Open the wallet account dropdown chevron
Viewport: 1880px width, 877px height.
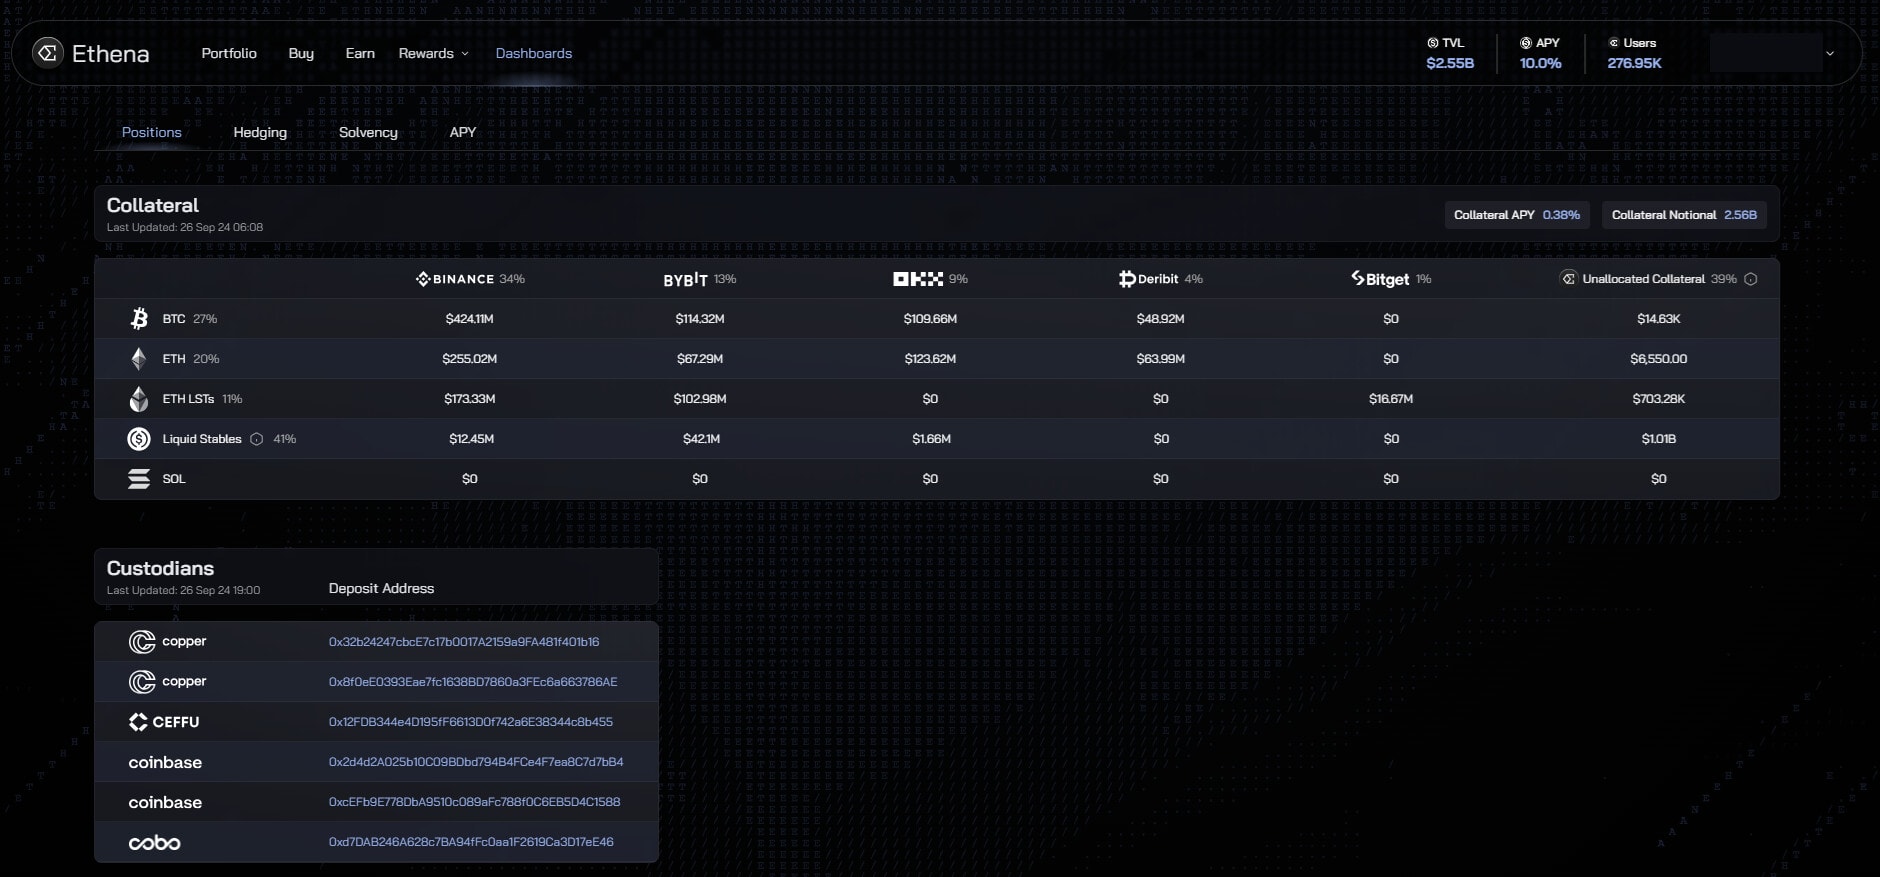click(x=1829, y=53)
